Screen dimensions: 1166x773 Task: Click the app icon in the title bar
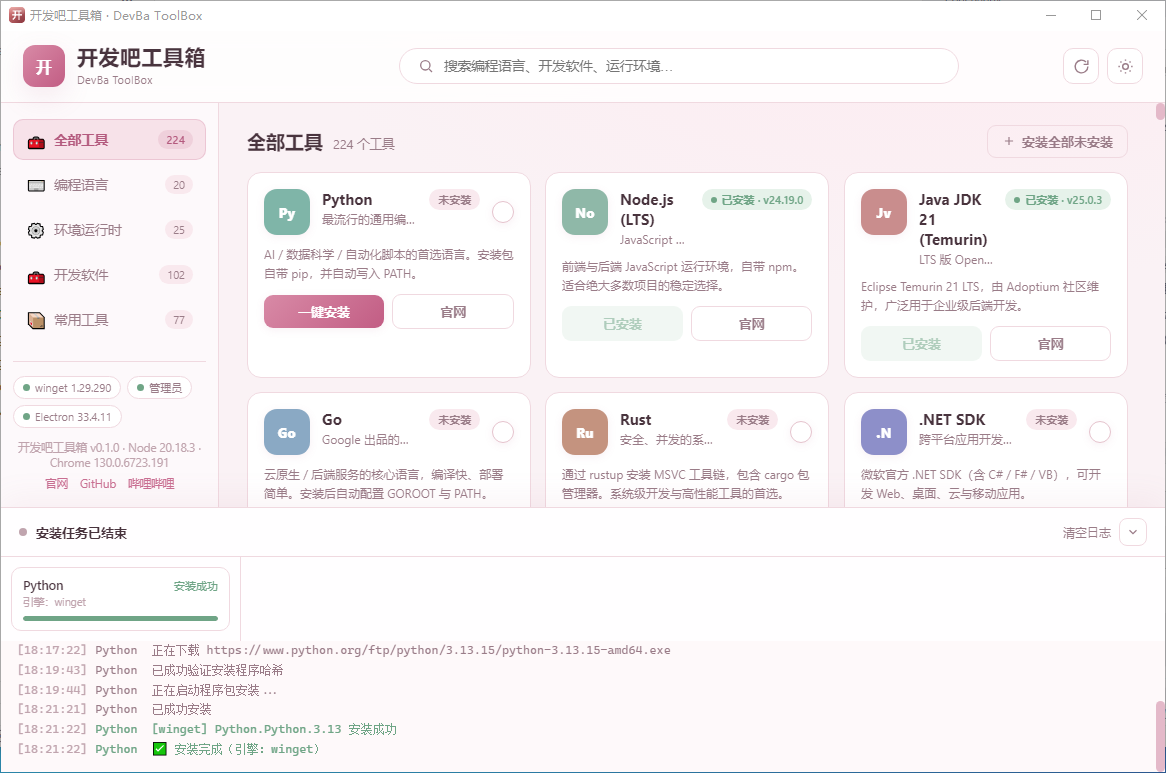pos(16,15)
